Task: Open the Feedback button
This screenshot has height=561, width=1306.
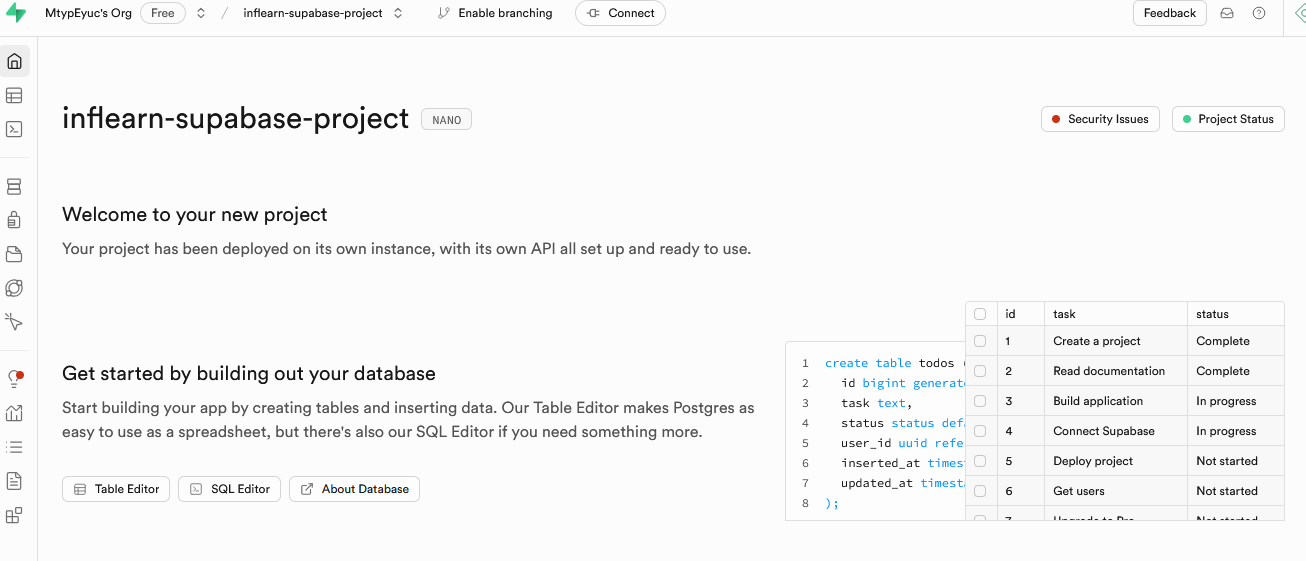Action: pyautogui.click(x=1169, y=13)
